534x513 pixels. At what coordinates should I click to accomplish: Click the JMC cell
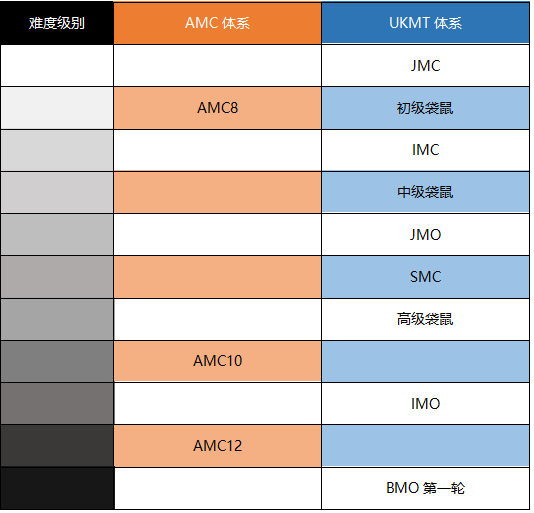(426, 65)
